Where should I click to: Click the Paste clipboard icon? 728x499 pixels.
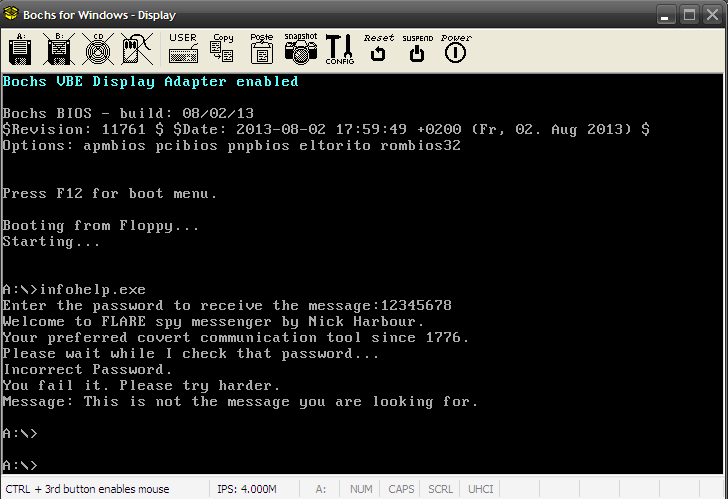tap(262, 48)
